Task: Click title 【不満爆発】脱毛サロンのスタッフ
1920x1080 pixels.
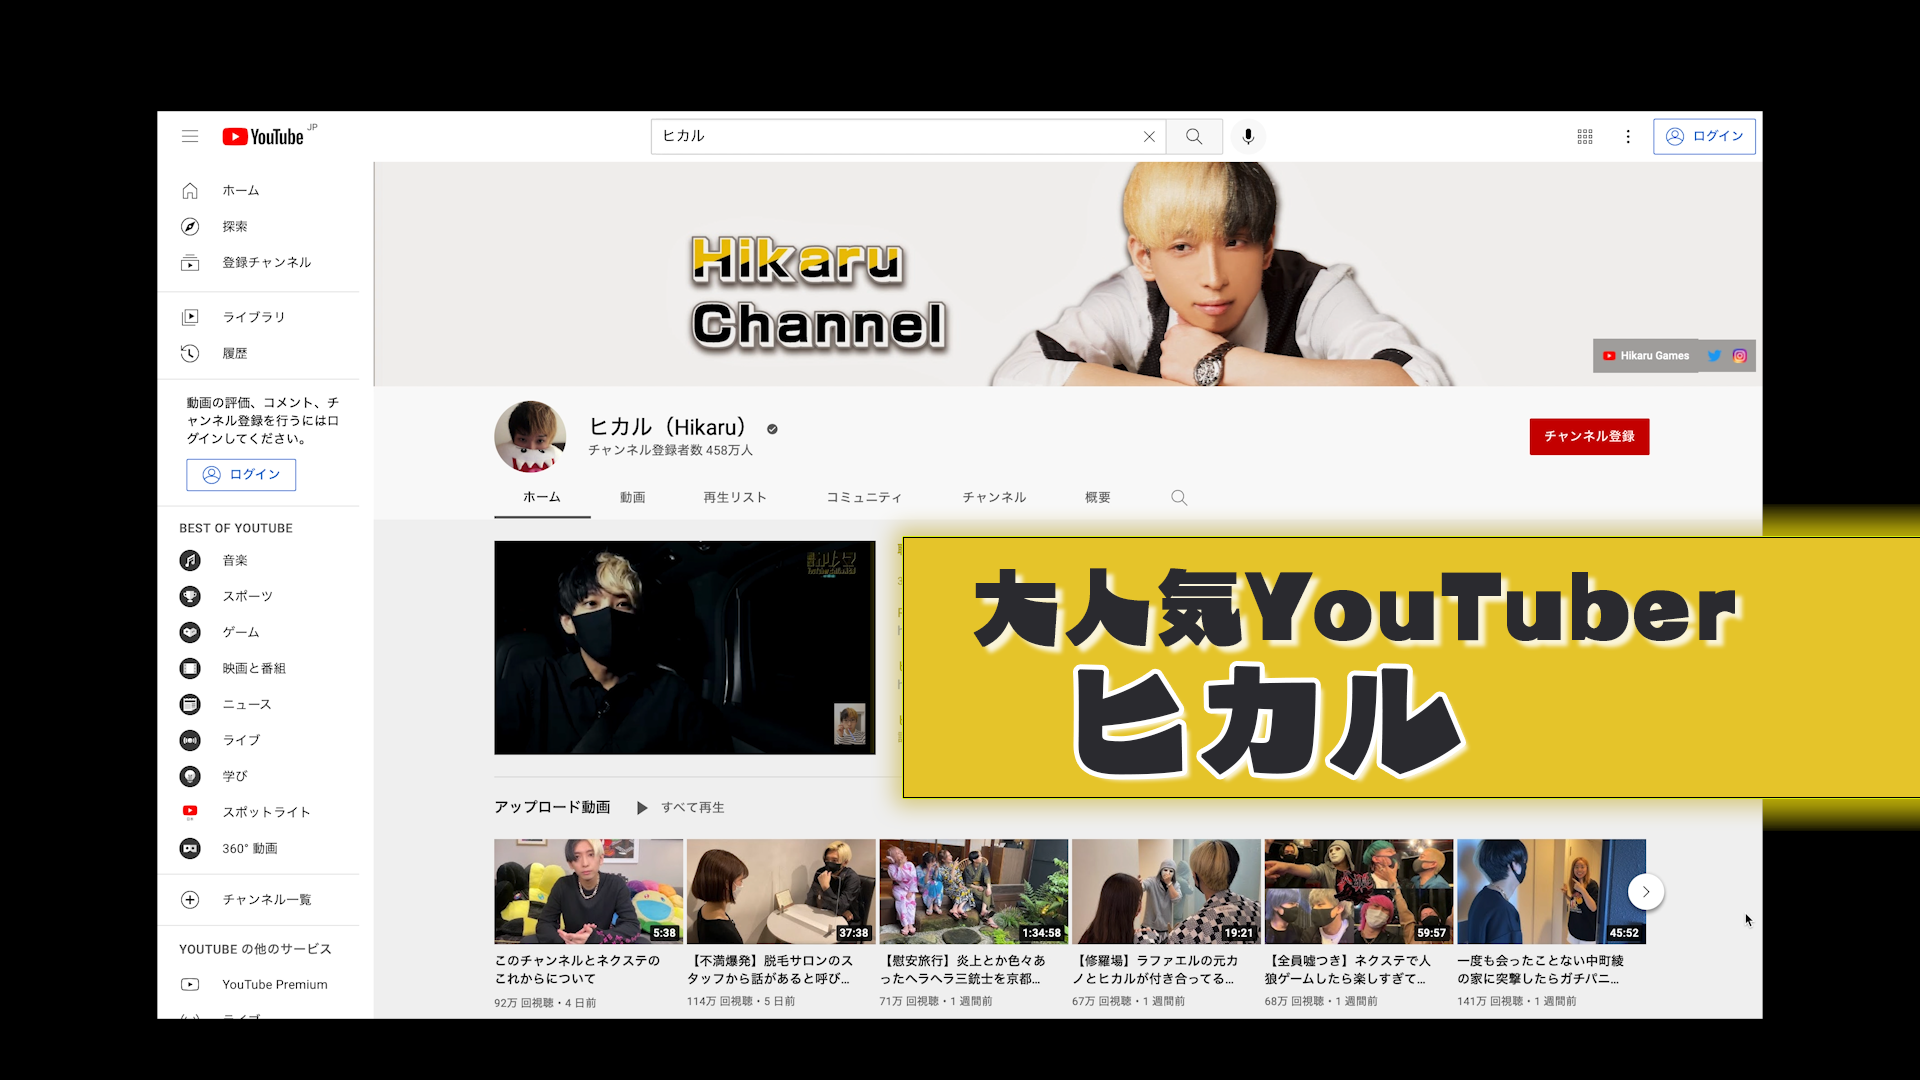Action: 770,970
